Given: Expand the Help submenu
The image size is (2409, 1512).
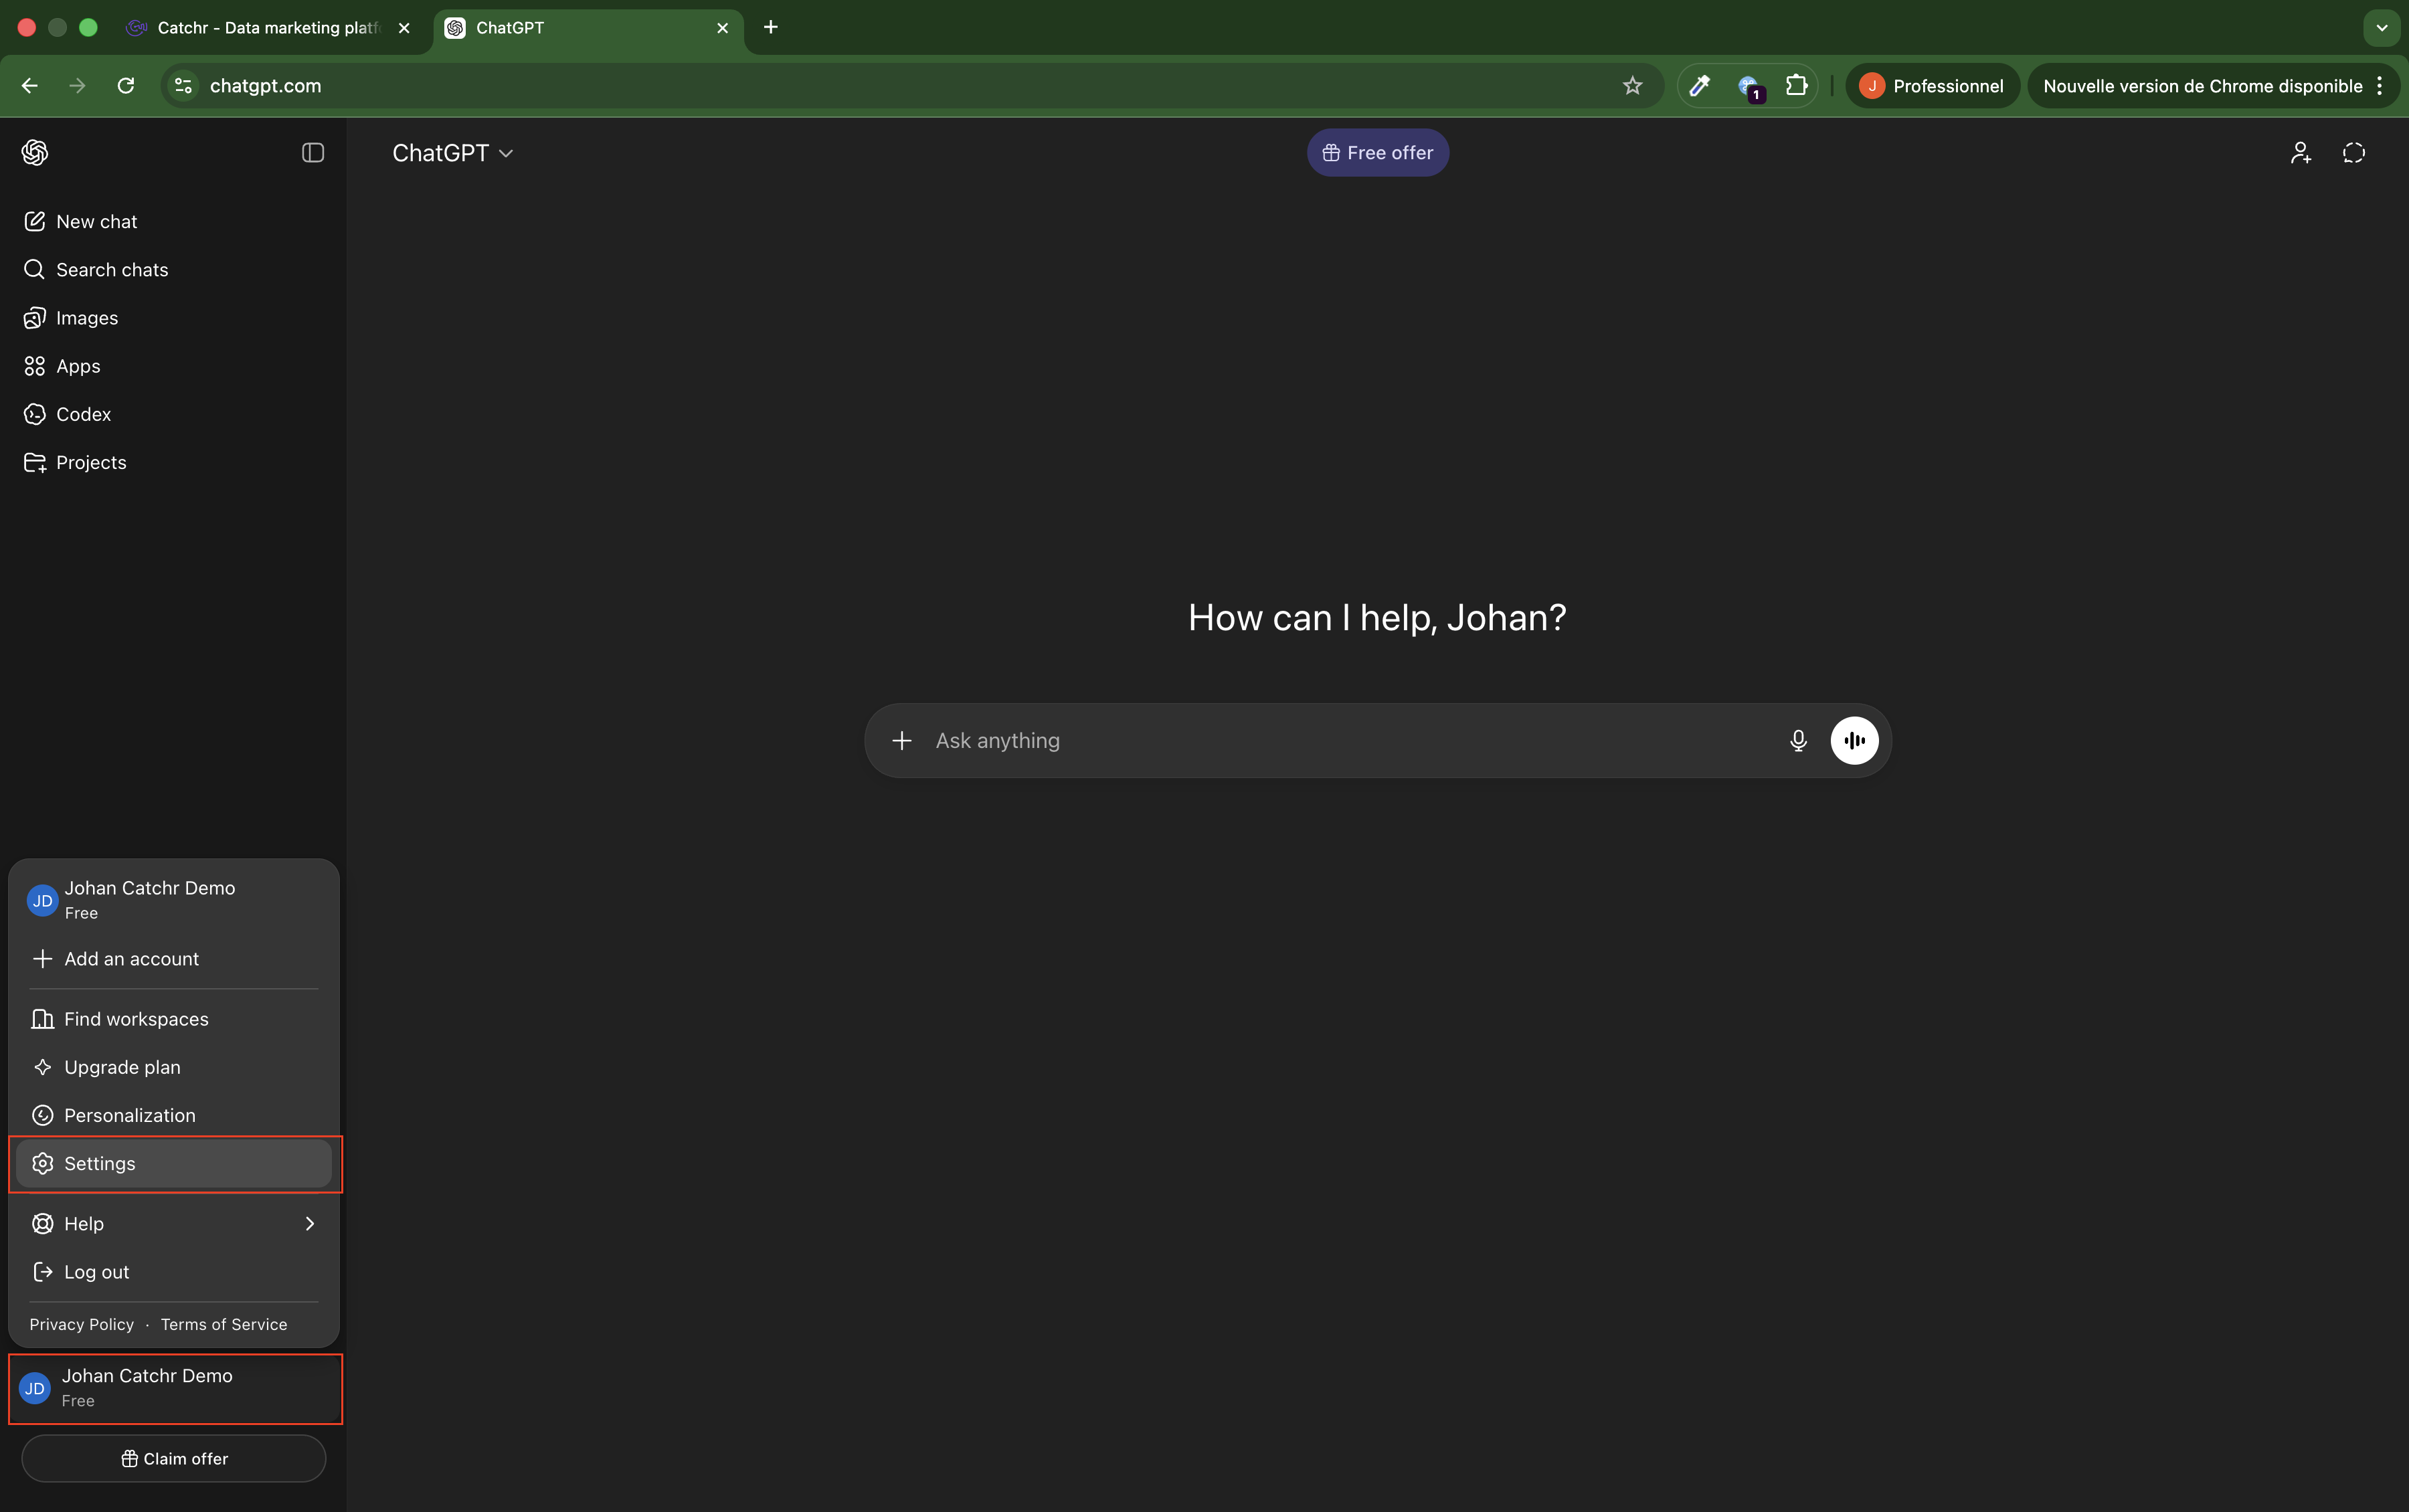Looking at the screenshot, I should 173,1223.
